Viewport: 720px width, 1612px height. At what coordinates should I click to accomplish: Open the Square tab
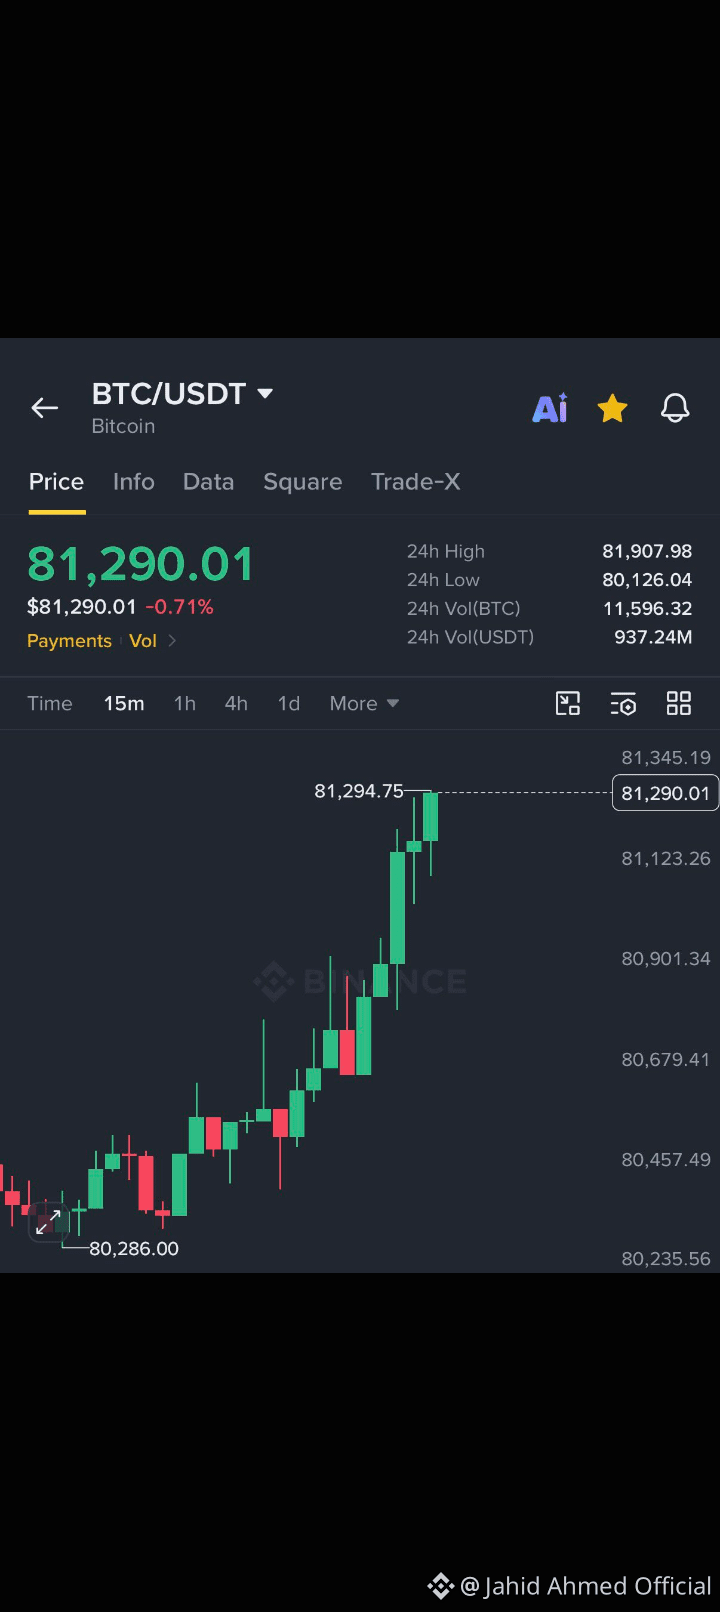coord(303,482)
